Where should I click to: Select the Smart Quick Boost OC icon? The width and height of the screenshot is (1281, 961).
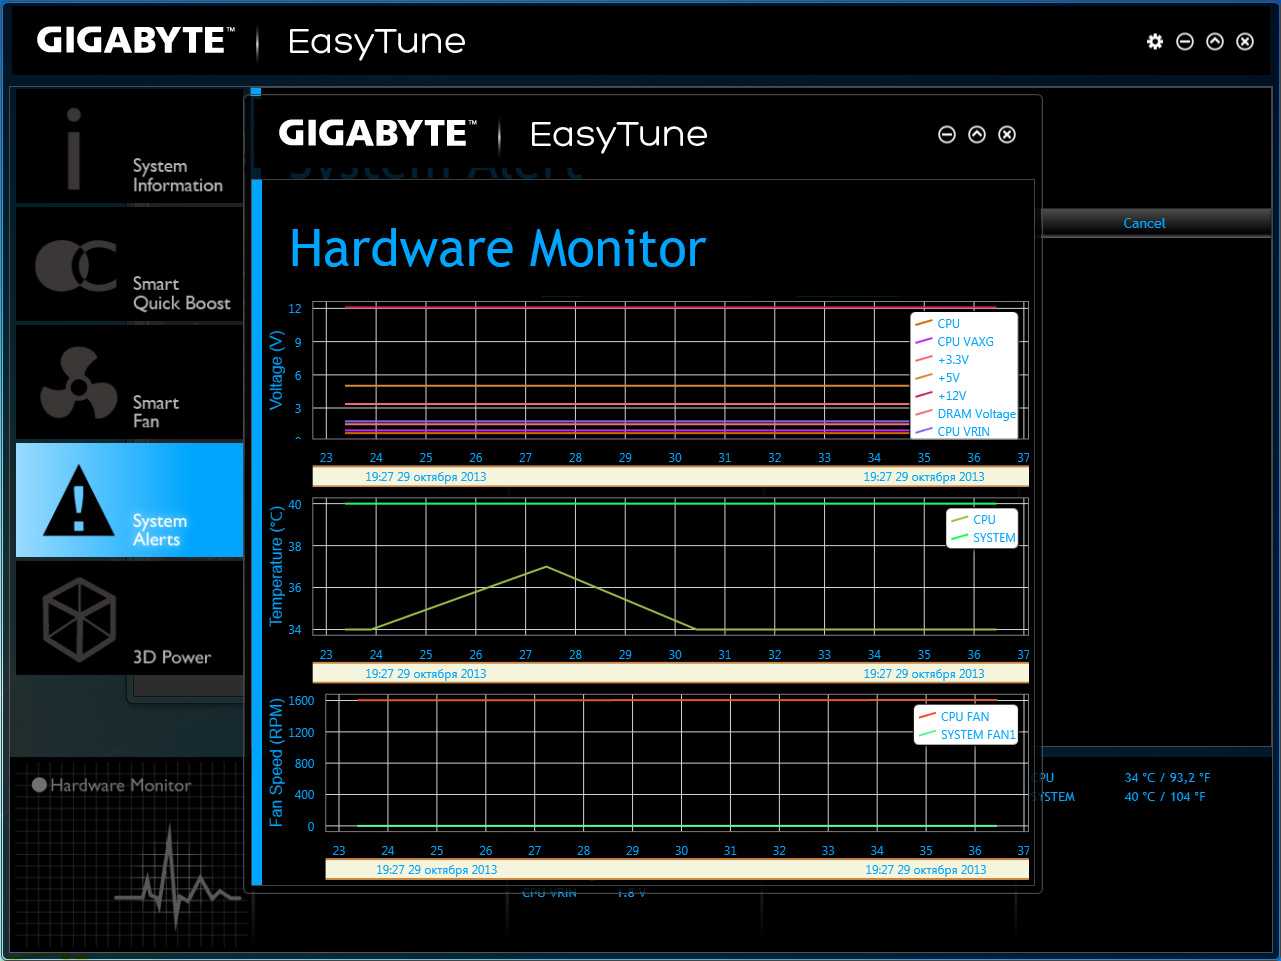click(x=76, y=266)
